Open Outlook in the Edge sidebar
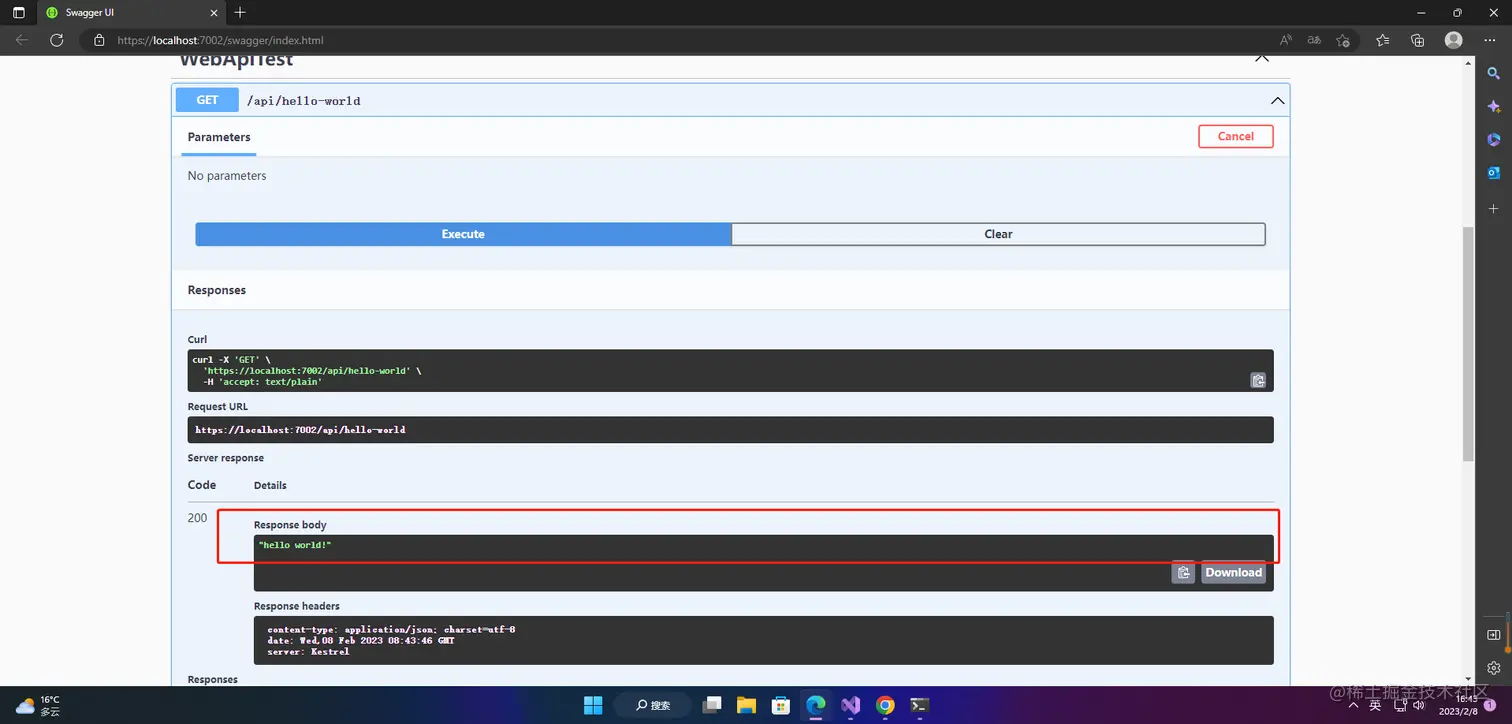The image size is (1512, 724). pos(1494,173)
